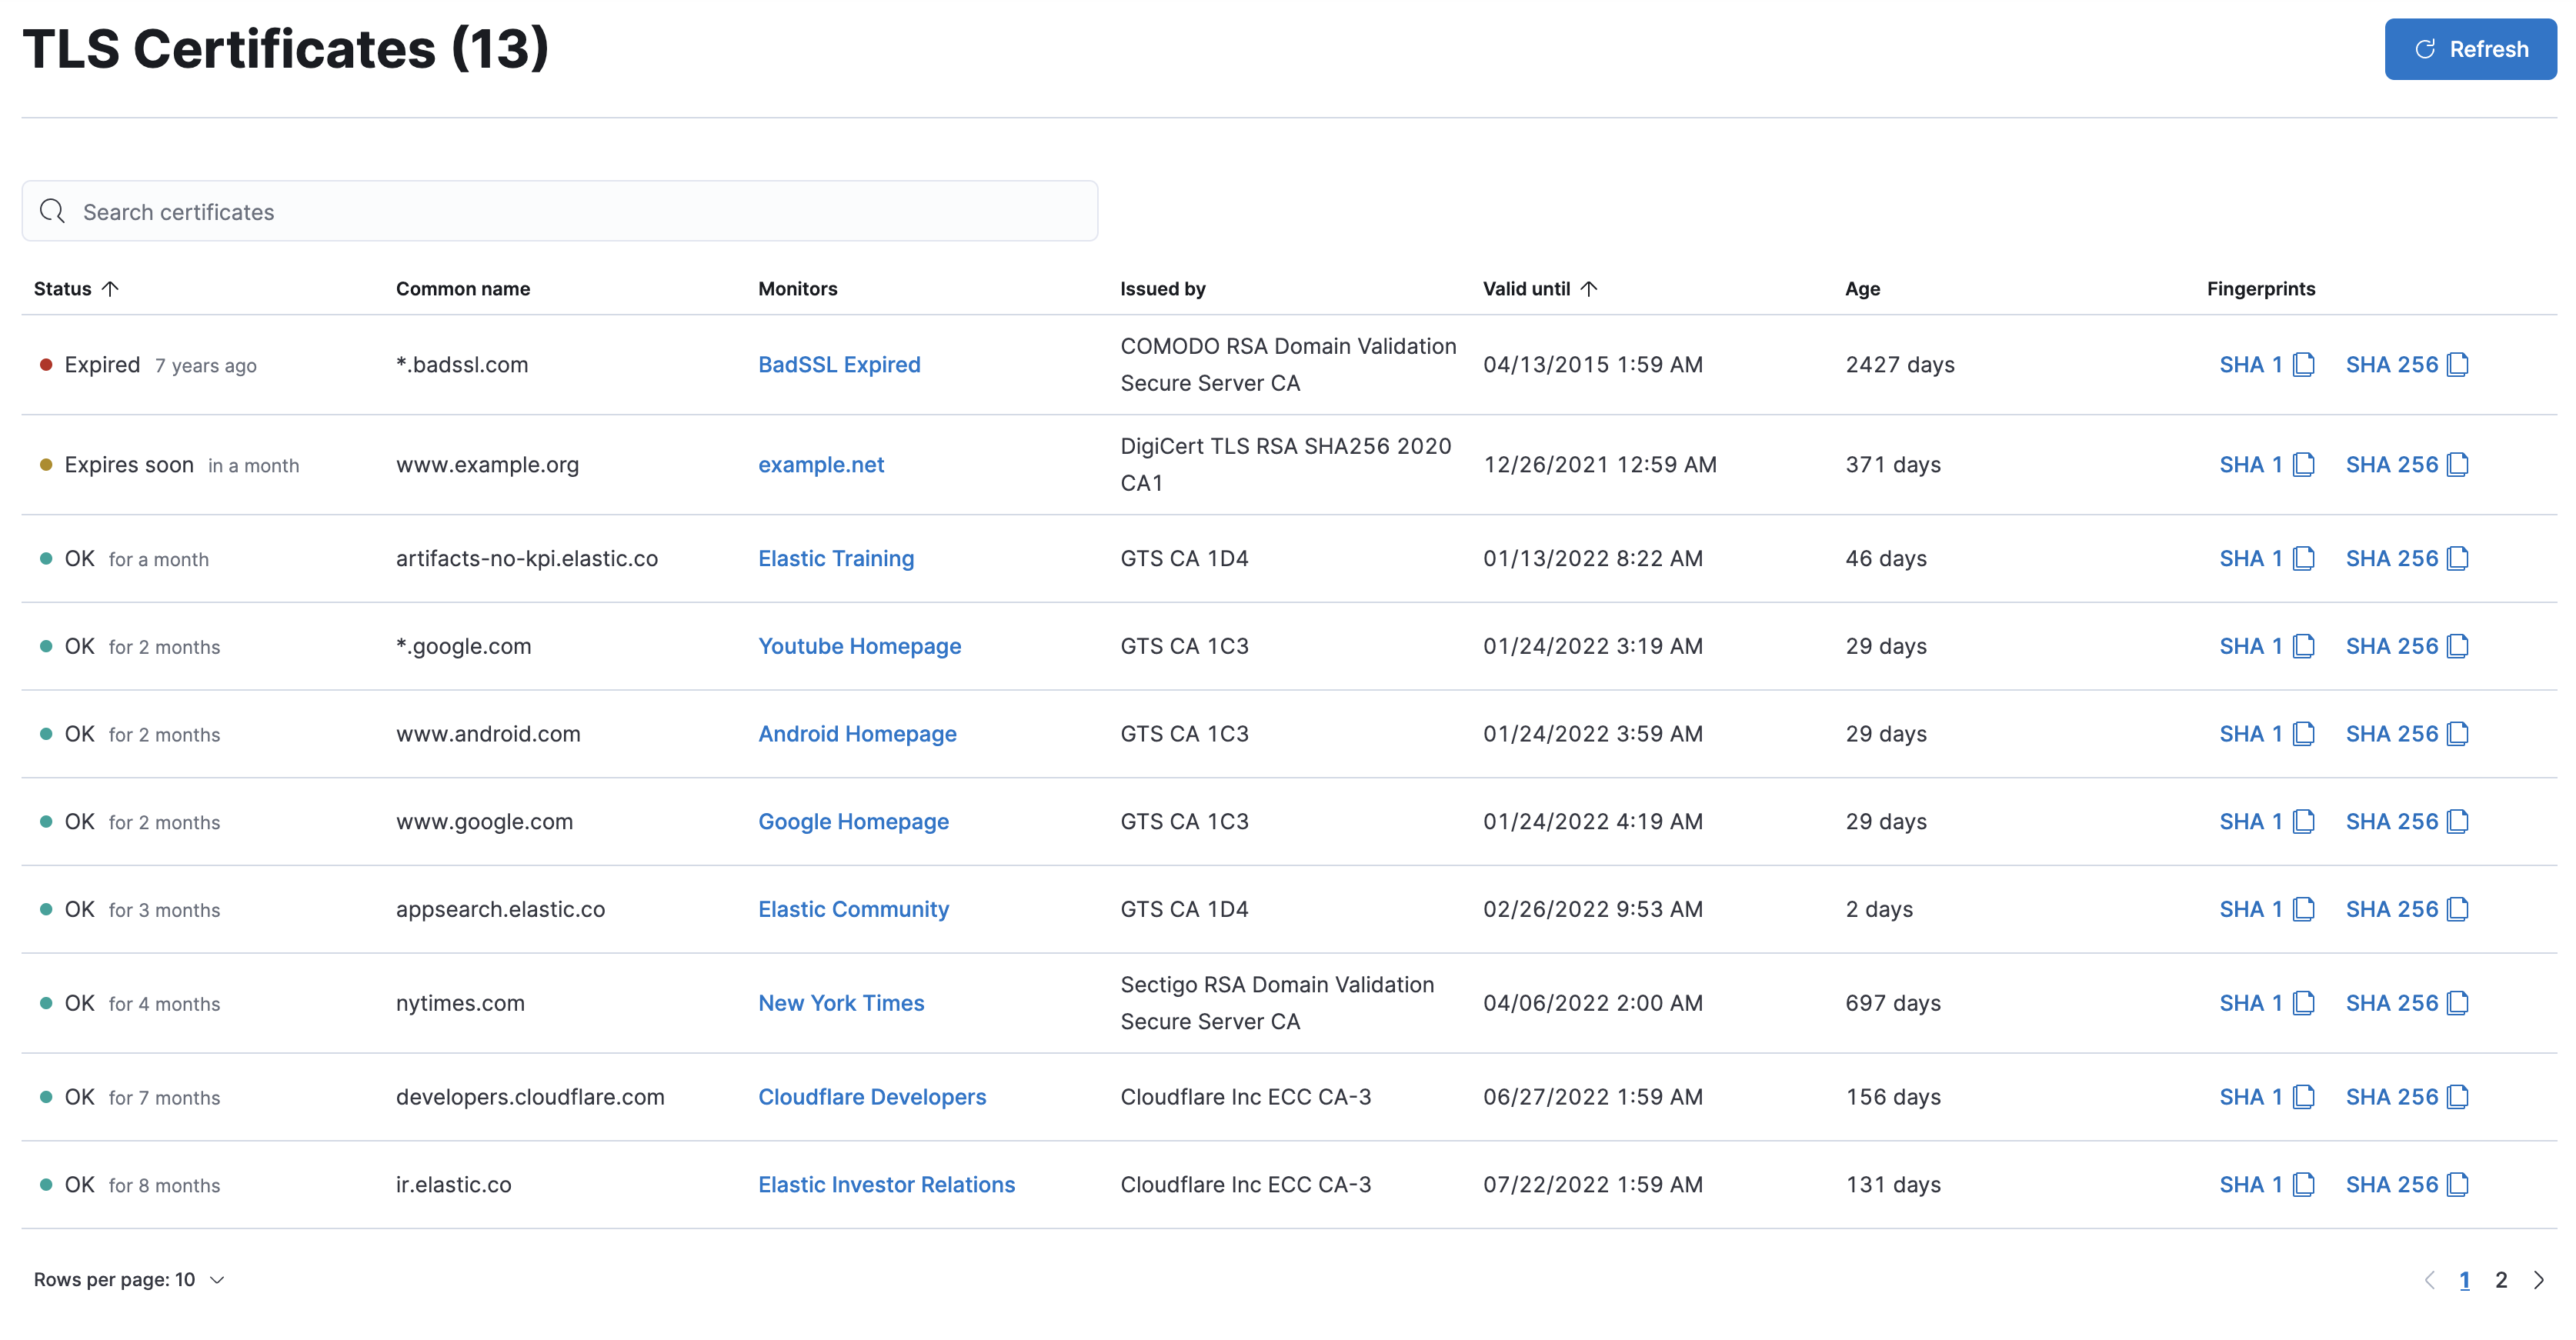The height and width of the screenshot is (1340, 2576).
Task: Open the New York Times monitor
Action: point(841,1002)
